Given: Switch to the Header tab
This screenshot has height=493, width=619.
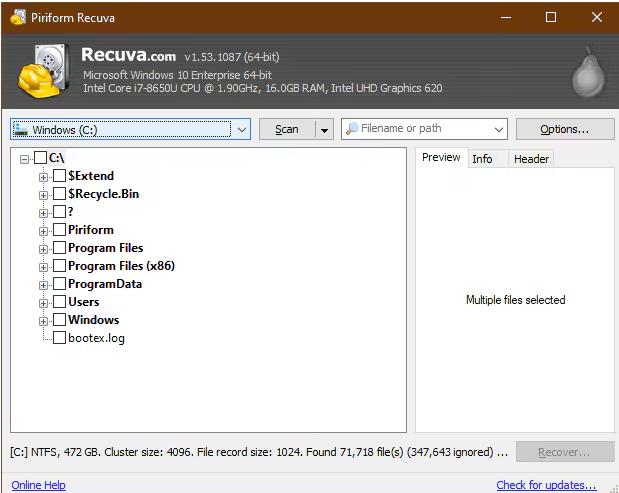Looking at the screenshot, I should [x=531, y=159].
